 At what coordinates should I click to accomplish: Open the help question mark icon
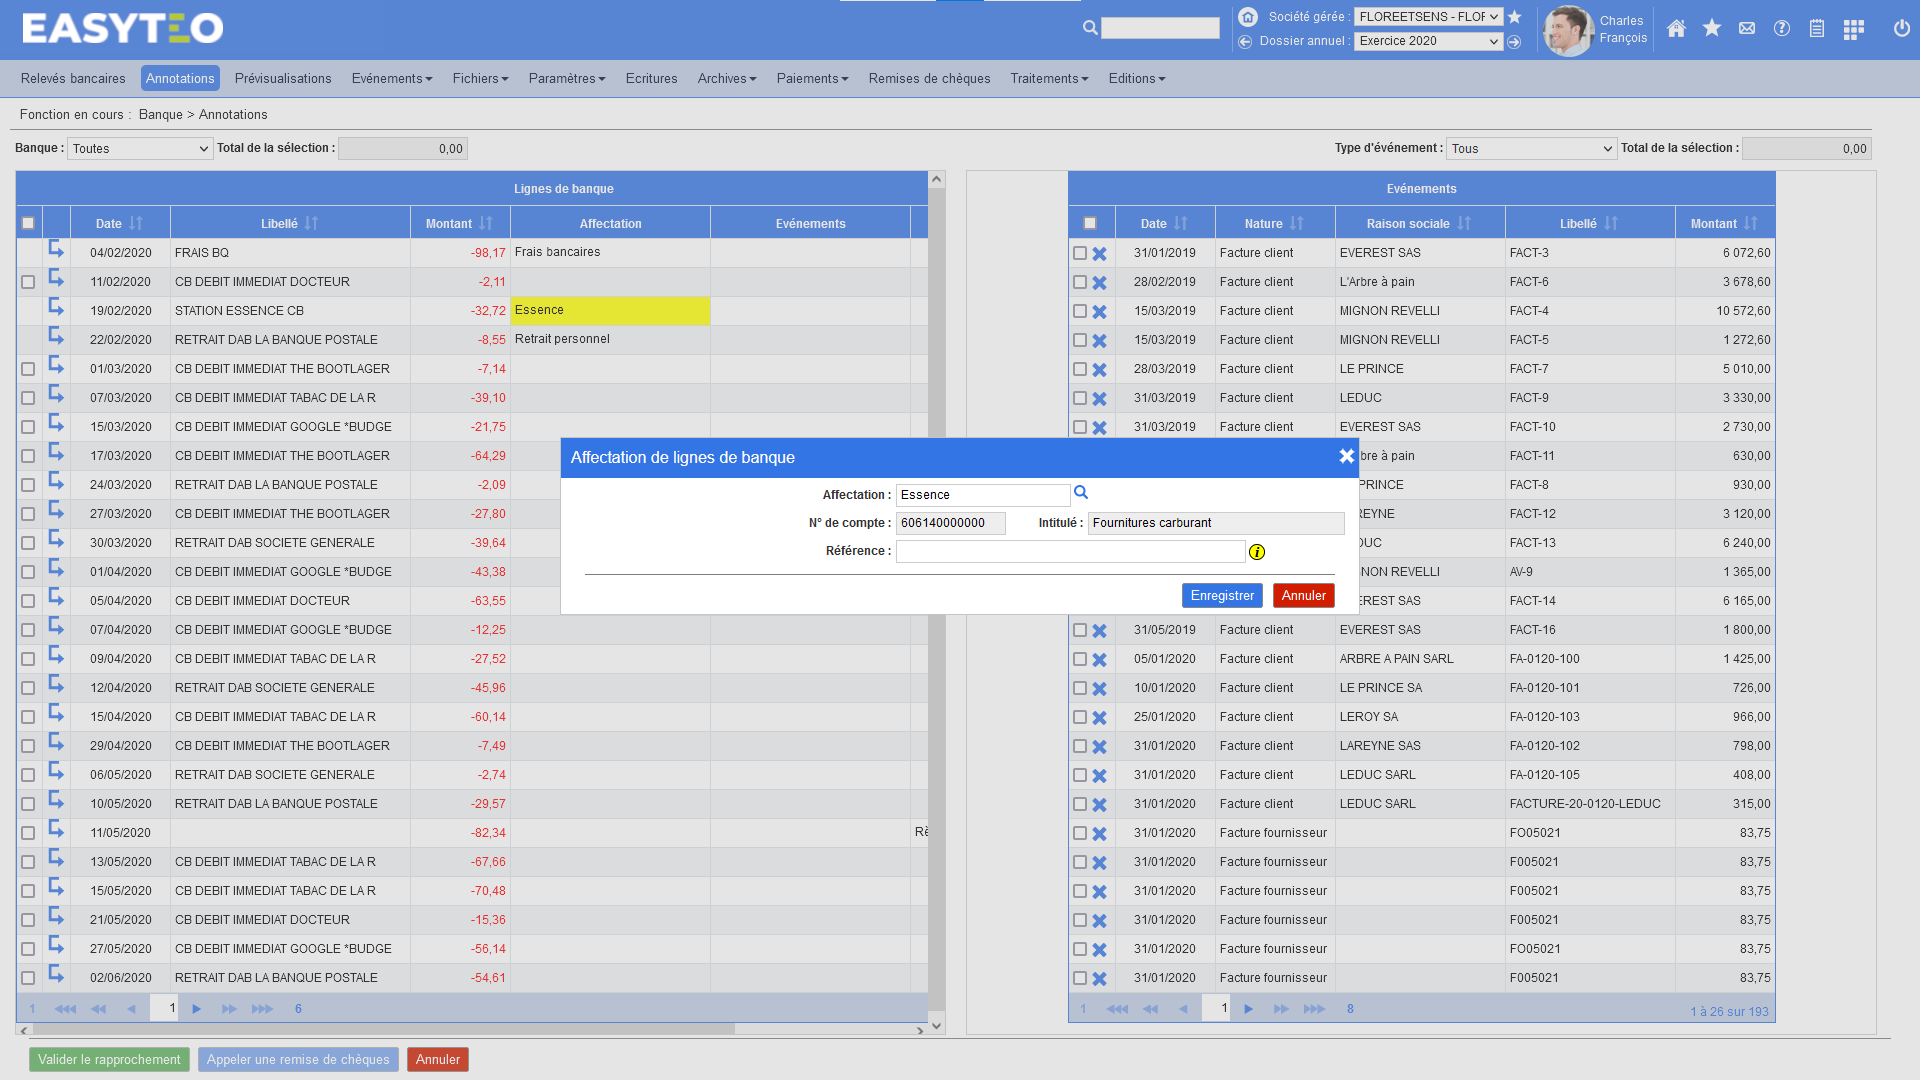[x=1782, y=28]
